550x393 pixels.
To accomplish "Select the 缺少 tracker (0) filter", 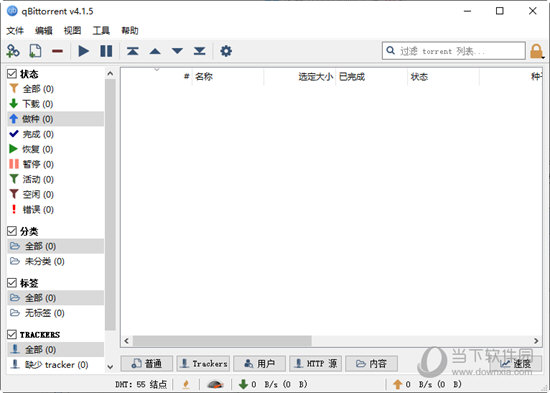I will 55,365.
